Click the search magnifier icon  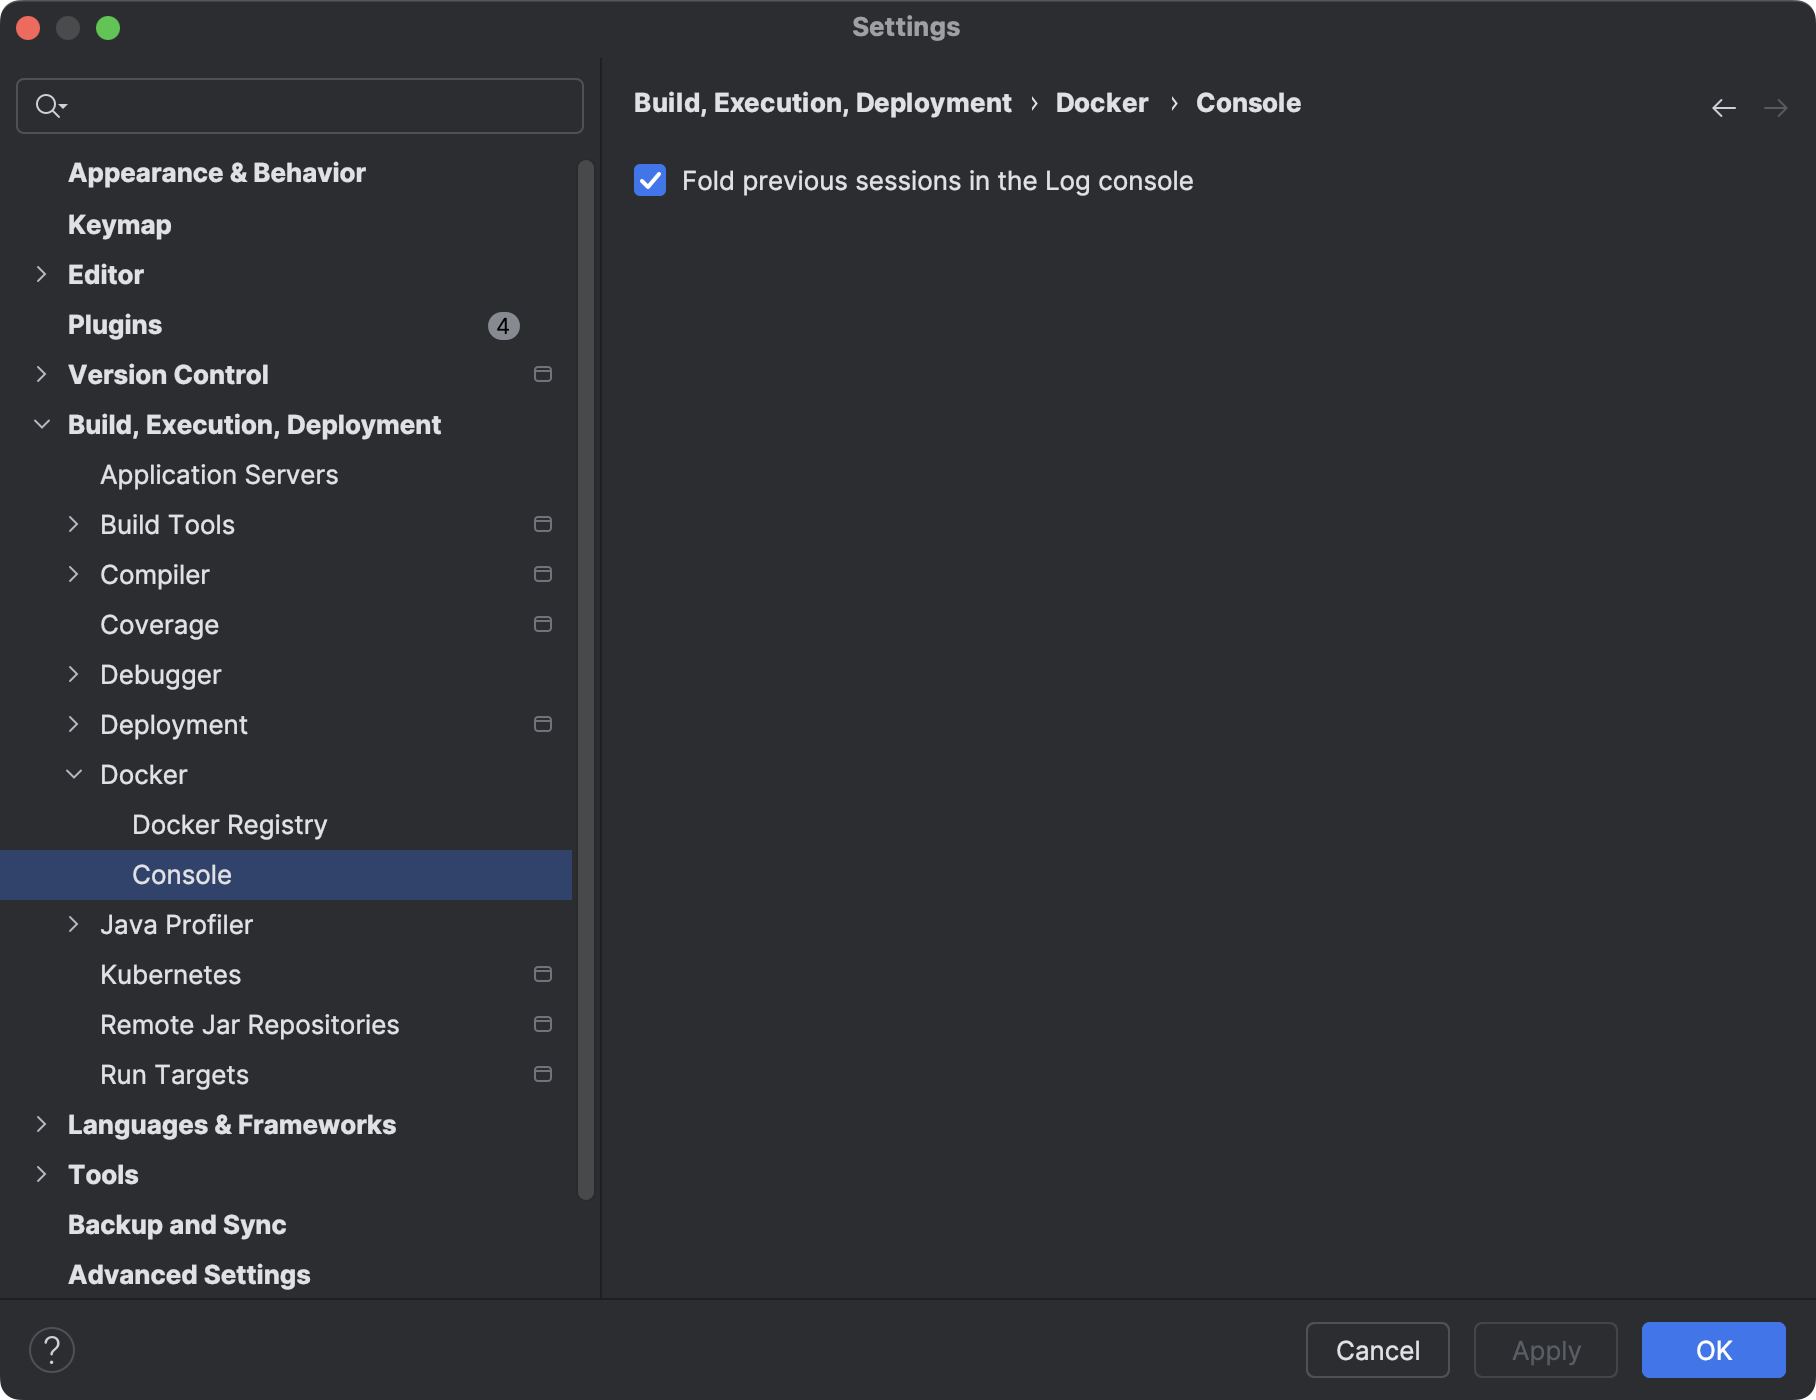click(50, 105)
